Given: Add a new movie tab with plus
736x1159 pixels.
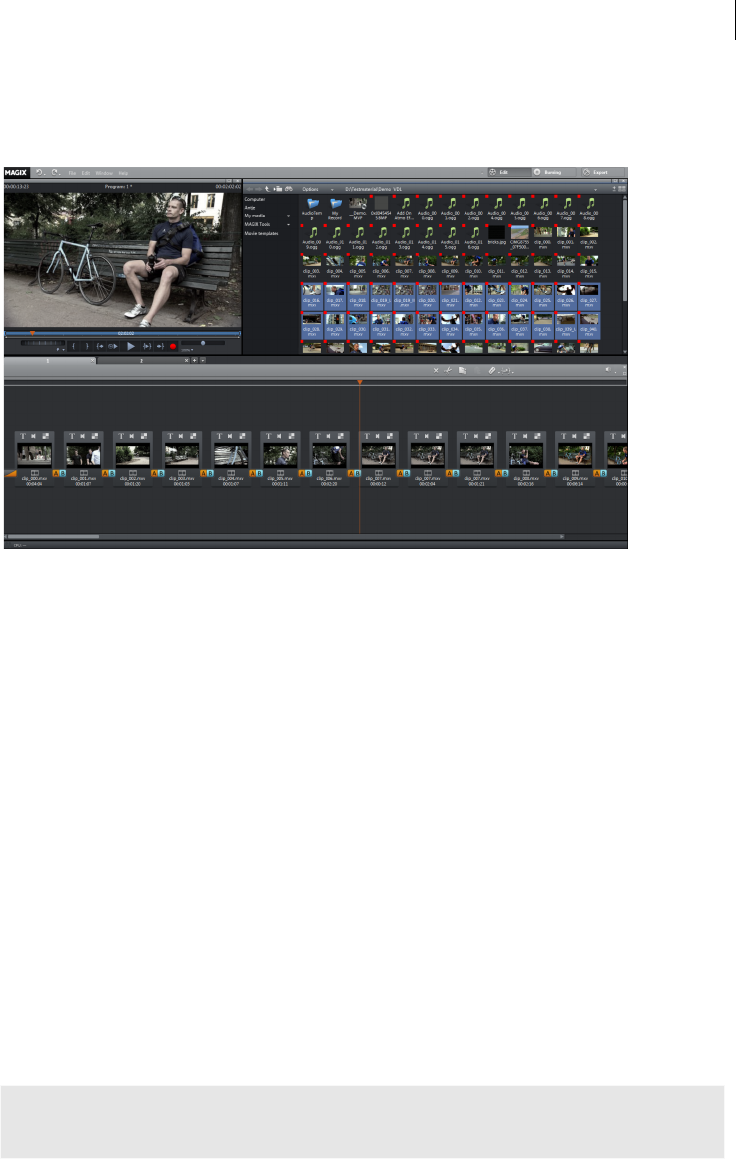Looking at the screenshot, I should point(194,361).
